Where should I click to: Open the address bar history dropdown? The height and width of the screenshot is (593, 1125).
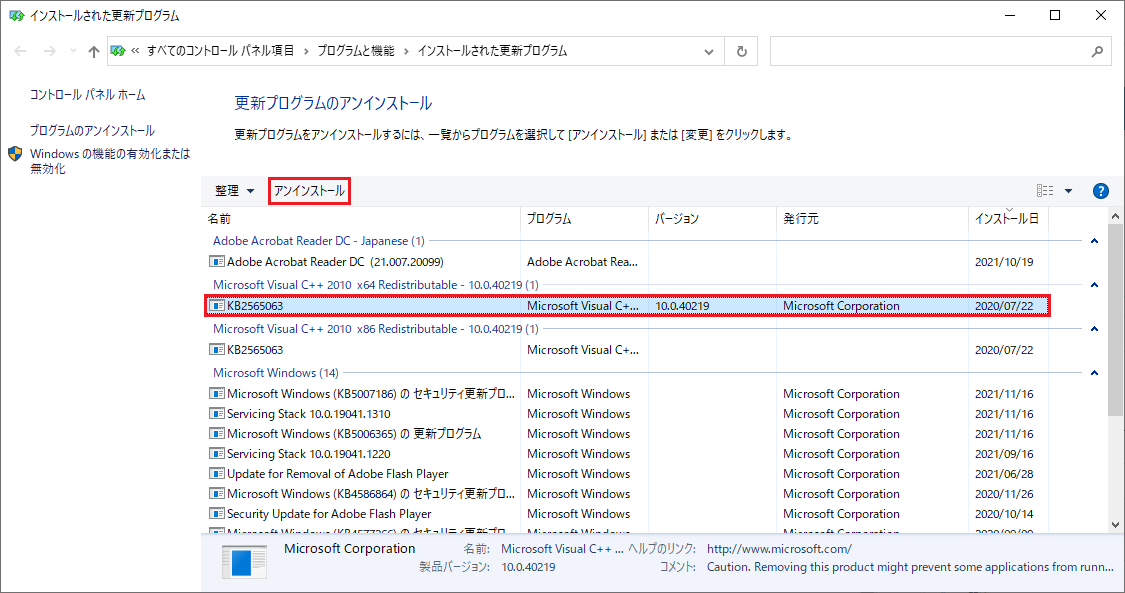click(709, 51)
